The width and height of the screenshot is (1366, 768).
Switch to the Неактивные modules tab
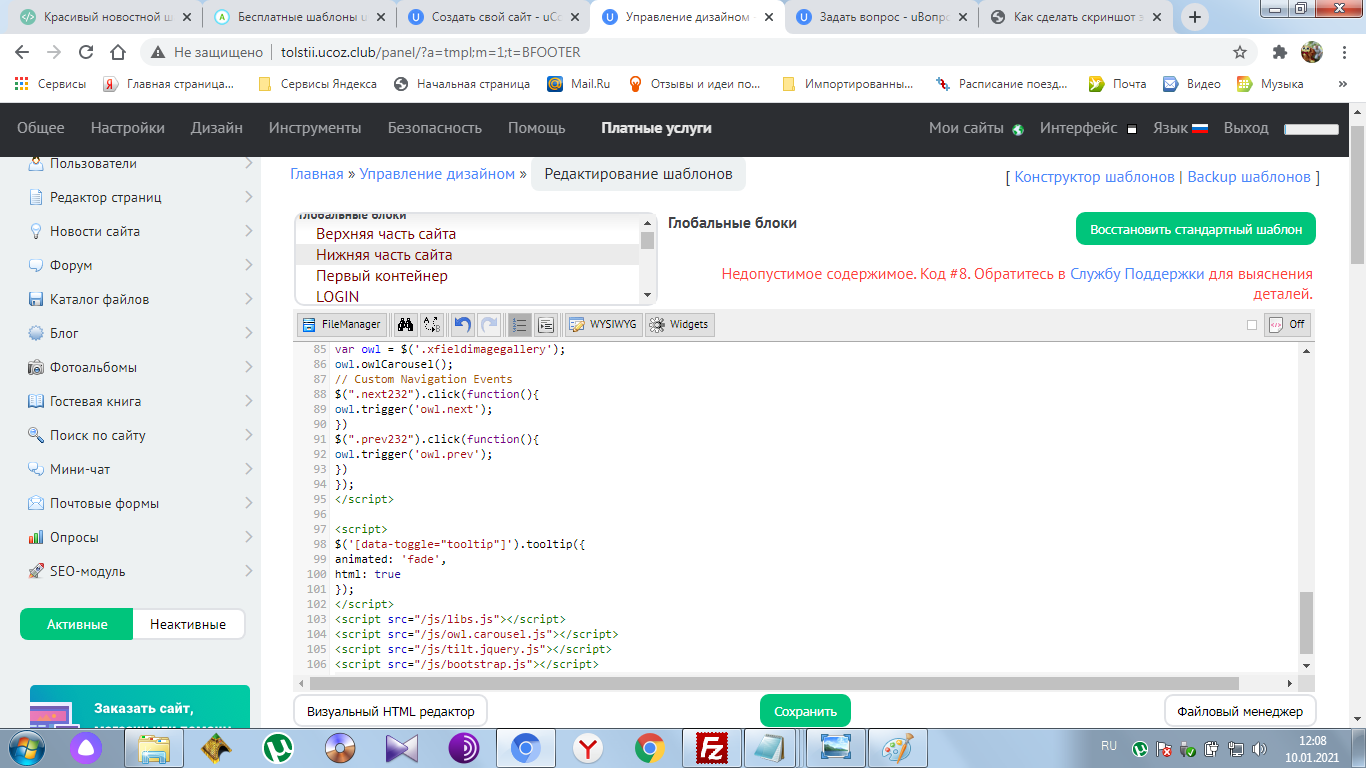(188, 624)
